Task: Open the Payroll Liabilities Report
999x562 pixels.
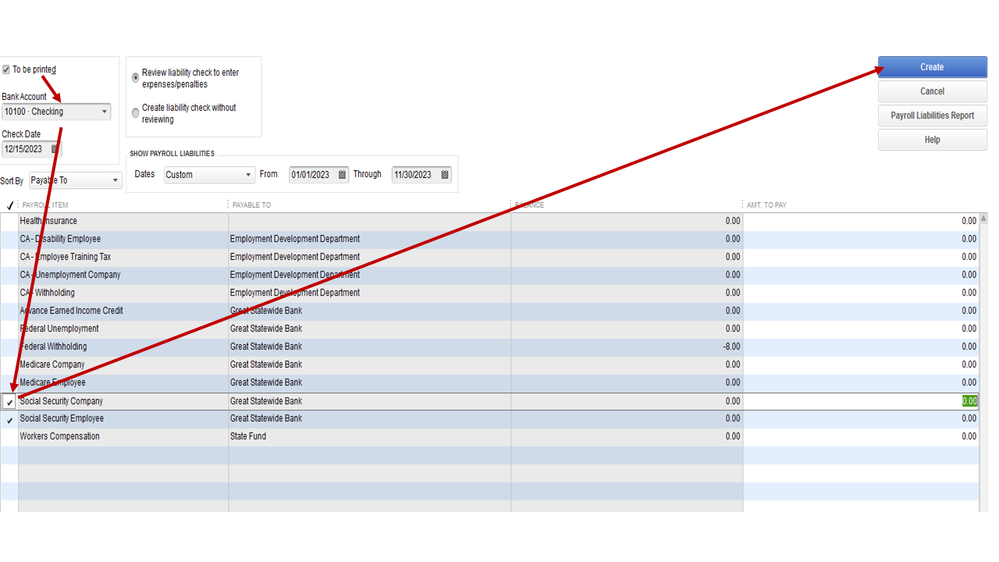Action: (x=932, y=115)
